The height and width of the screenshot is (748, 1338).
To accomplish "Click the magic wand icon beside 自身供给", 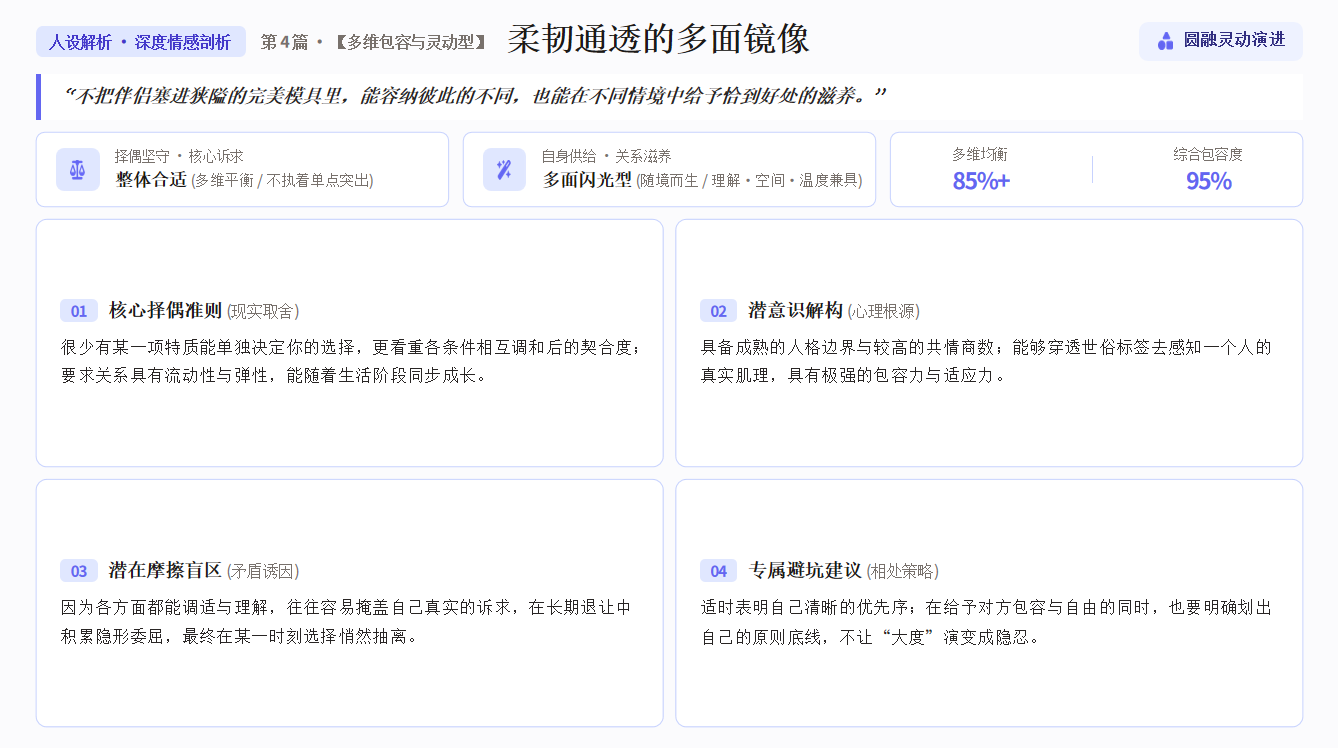I will click(504, 169).
